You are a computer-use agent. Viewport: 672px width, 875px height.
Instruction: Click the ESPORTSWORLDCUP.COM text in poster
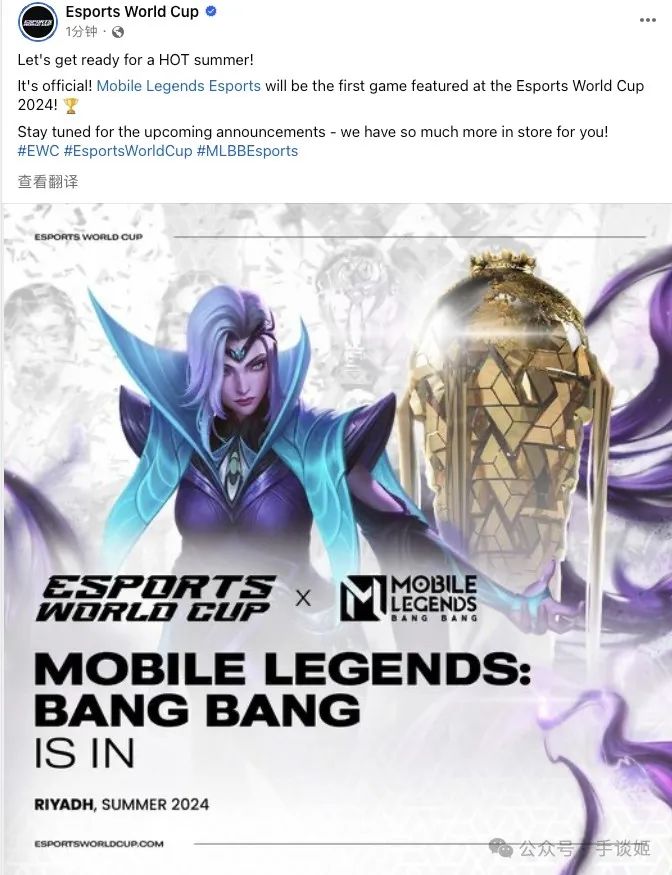(99, 844)
